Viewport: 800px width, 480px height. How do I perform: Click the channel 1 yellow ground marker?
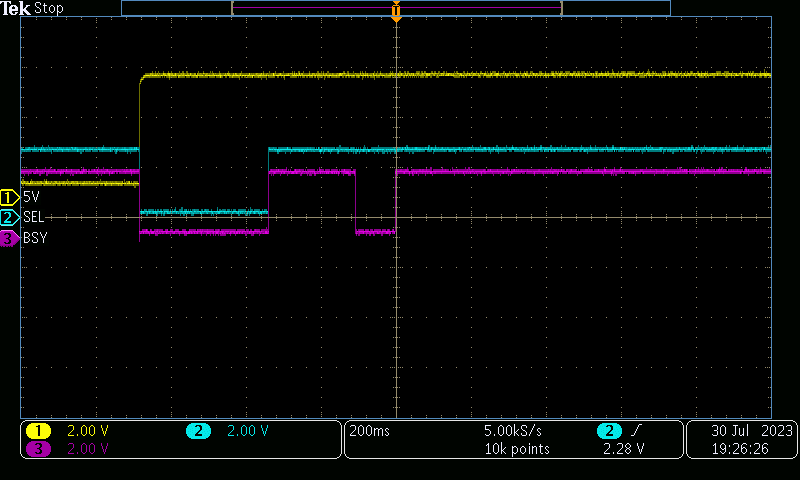(x=9, y=197)
